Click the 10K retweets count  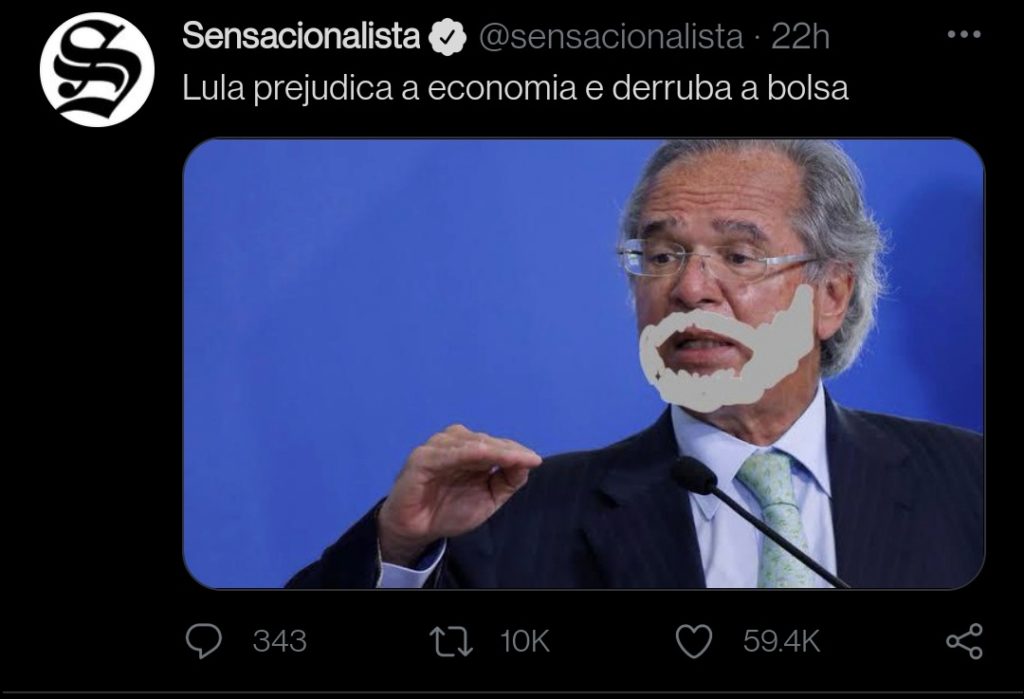tap(525, 642)
